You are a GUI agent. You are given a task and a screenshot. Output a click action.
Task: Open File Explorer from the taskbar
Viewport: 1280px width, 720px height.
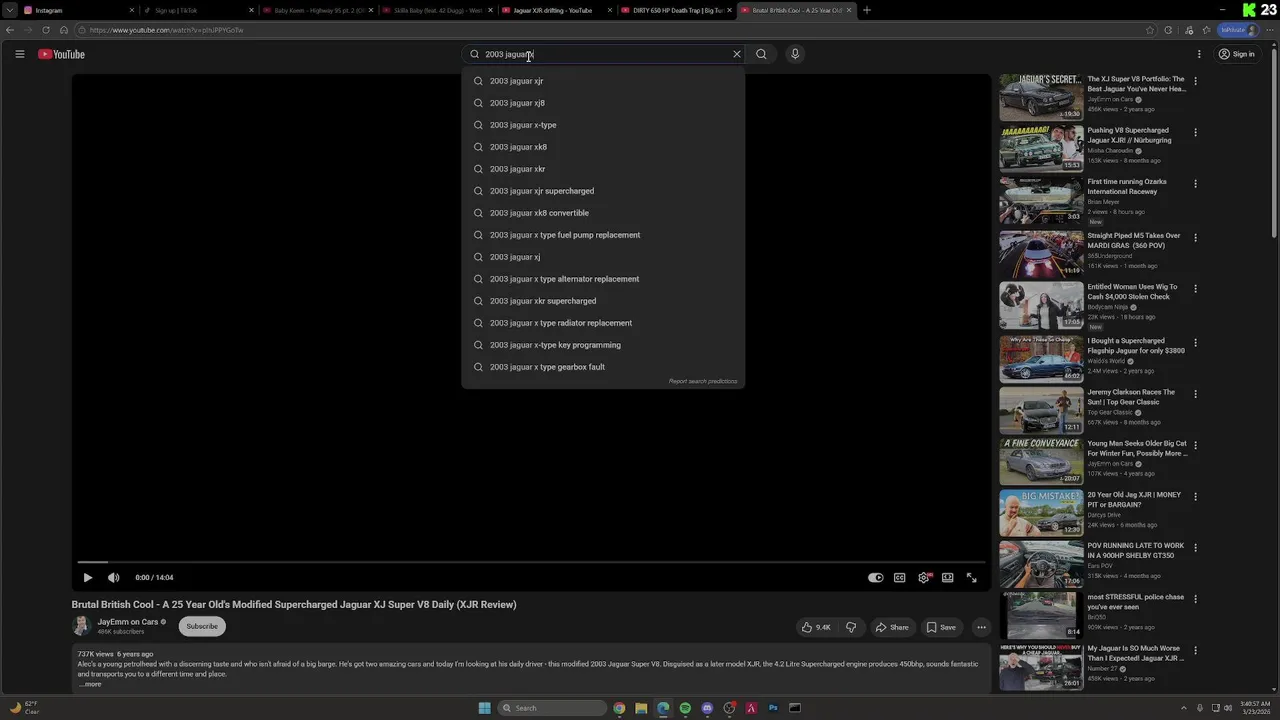(641, 708)
